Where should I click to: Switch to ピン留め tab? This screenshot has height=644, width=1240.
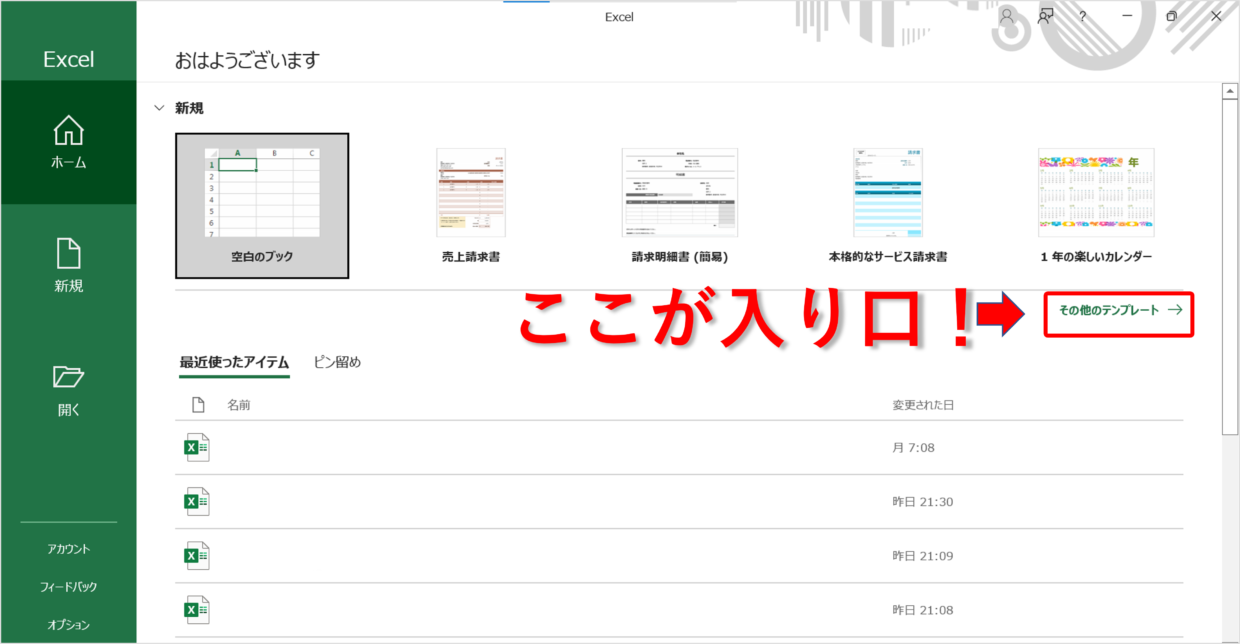337,363
